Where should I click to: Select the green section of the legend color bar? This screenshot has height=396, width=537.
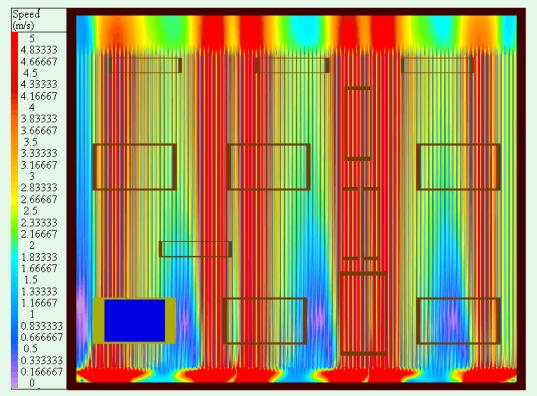pos(15,228)
